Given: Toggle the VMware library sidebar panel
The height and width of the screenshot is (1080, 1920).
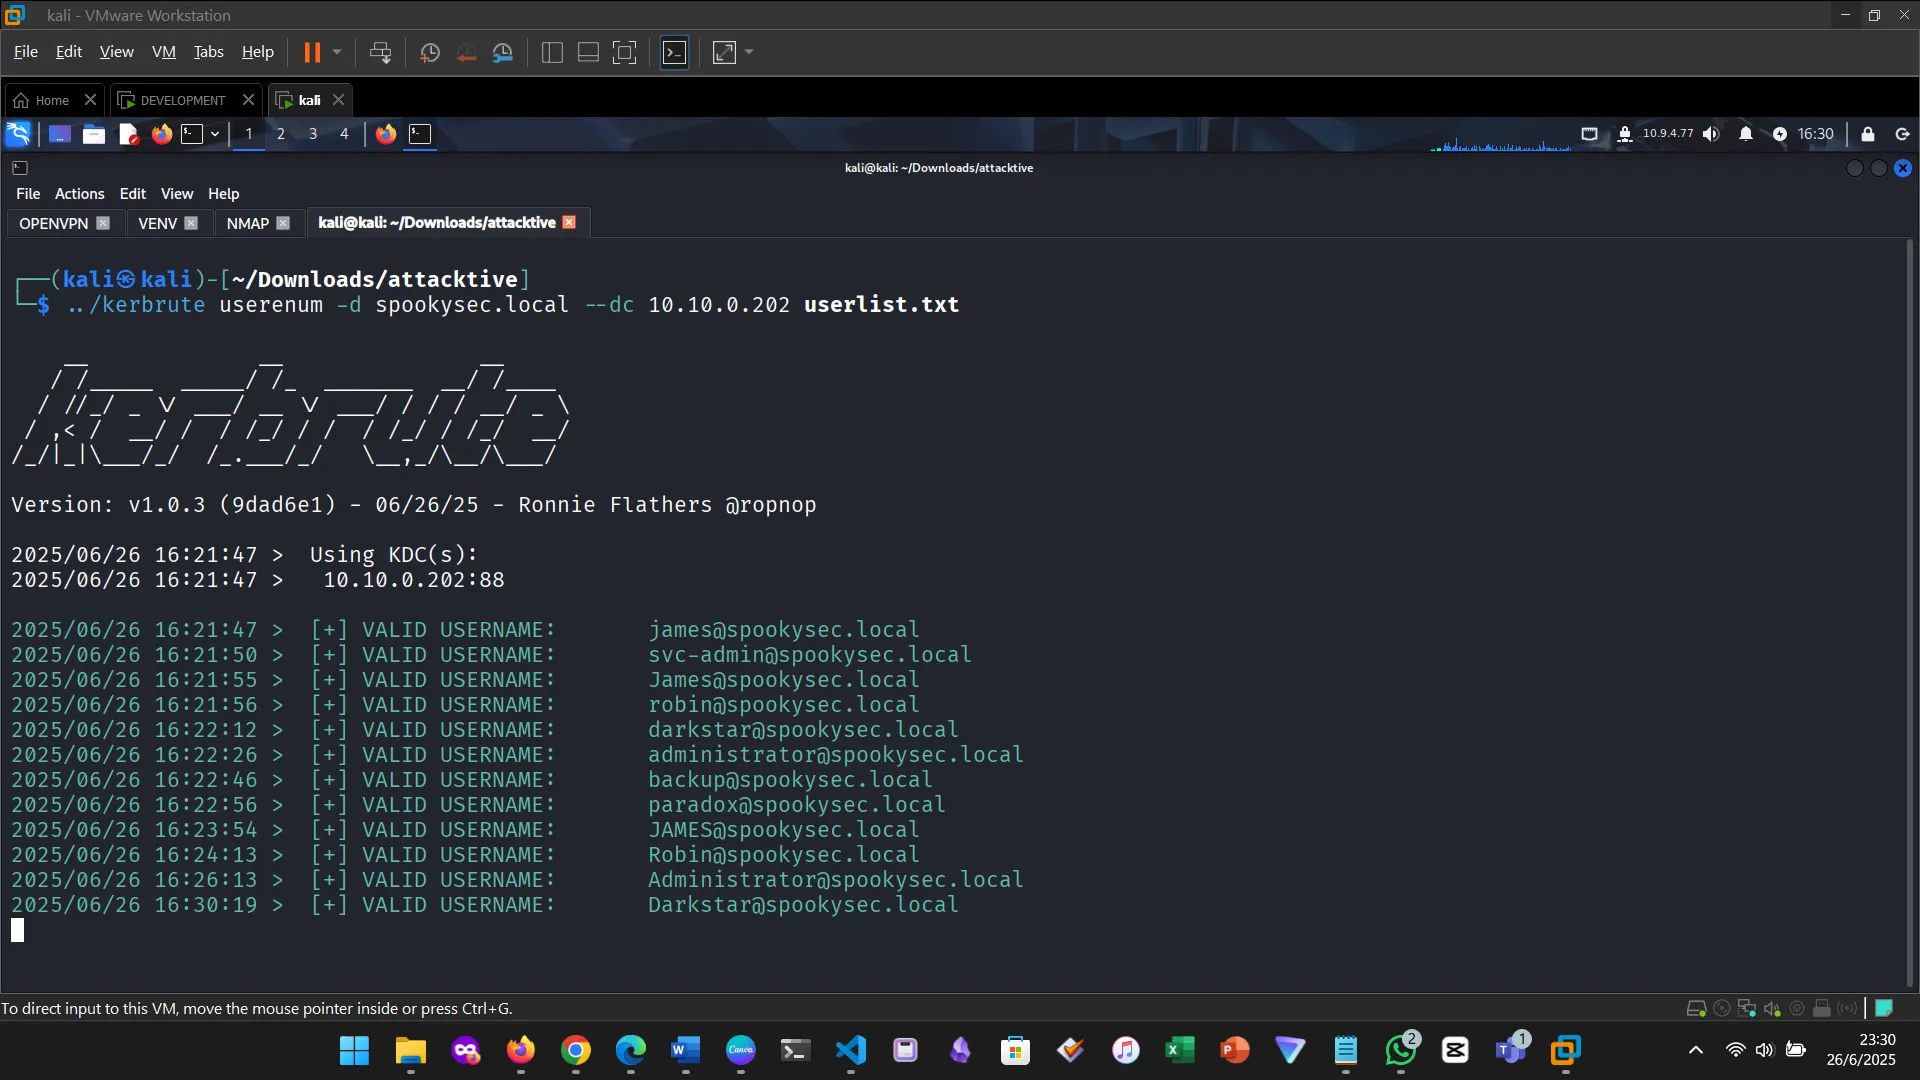Looking at the screenshot, I should click(551, 52).
